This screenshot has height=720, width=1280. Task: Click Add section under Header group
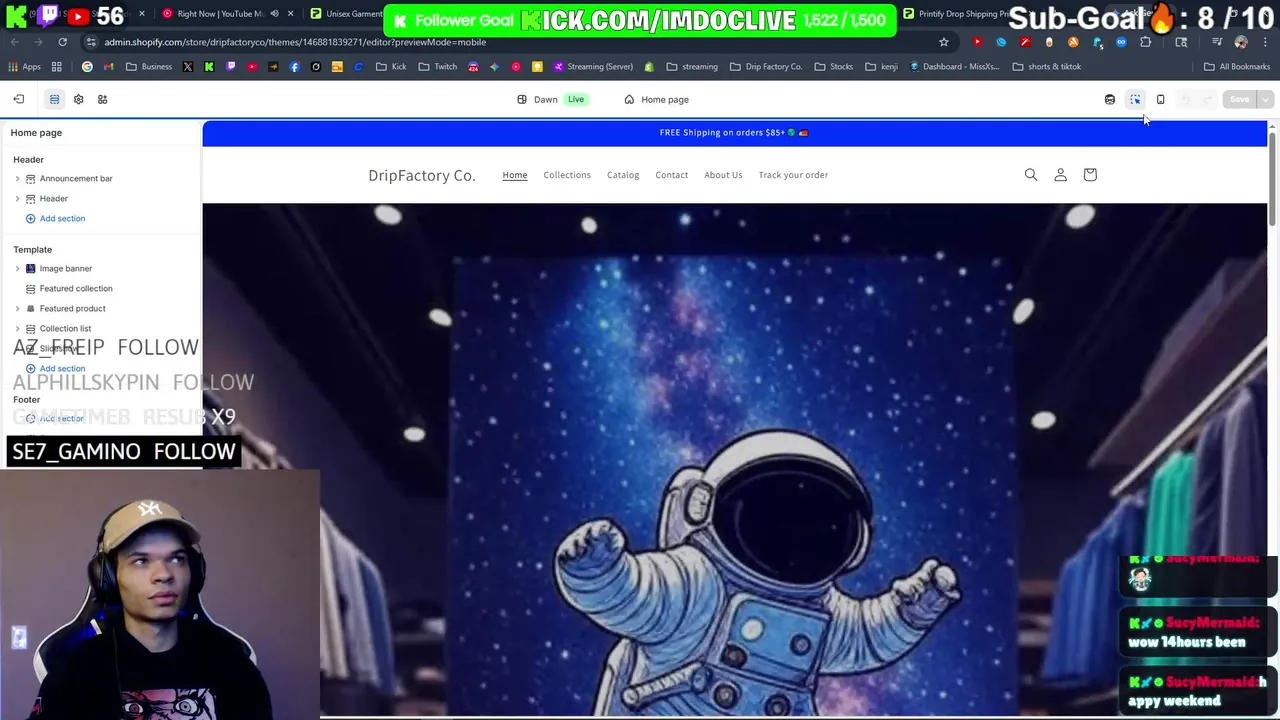55,218
